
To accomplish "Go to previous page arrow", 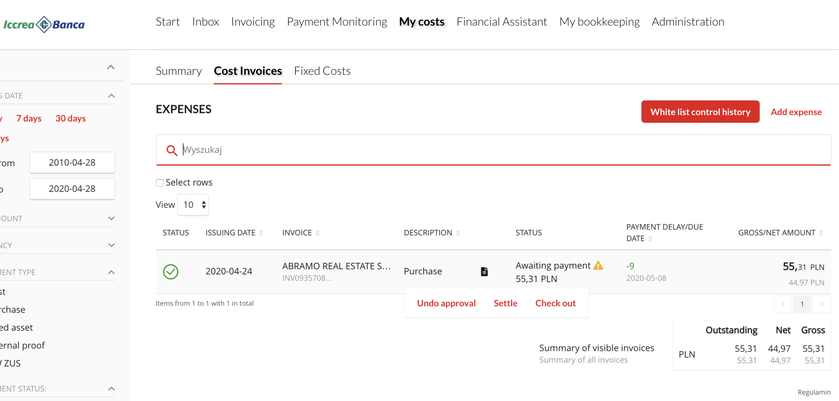I will point(782,304).
